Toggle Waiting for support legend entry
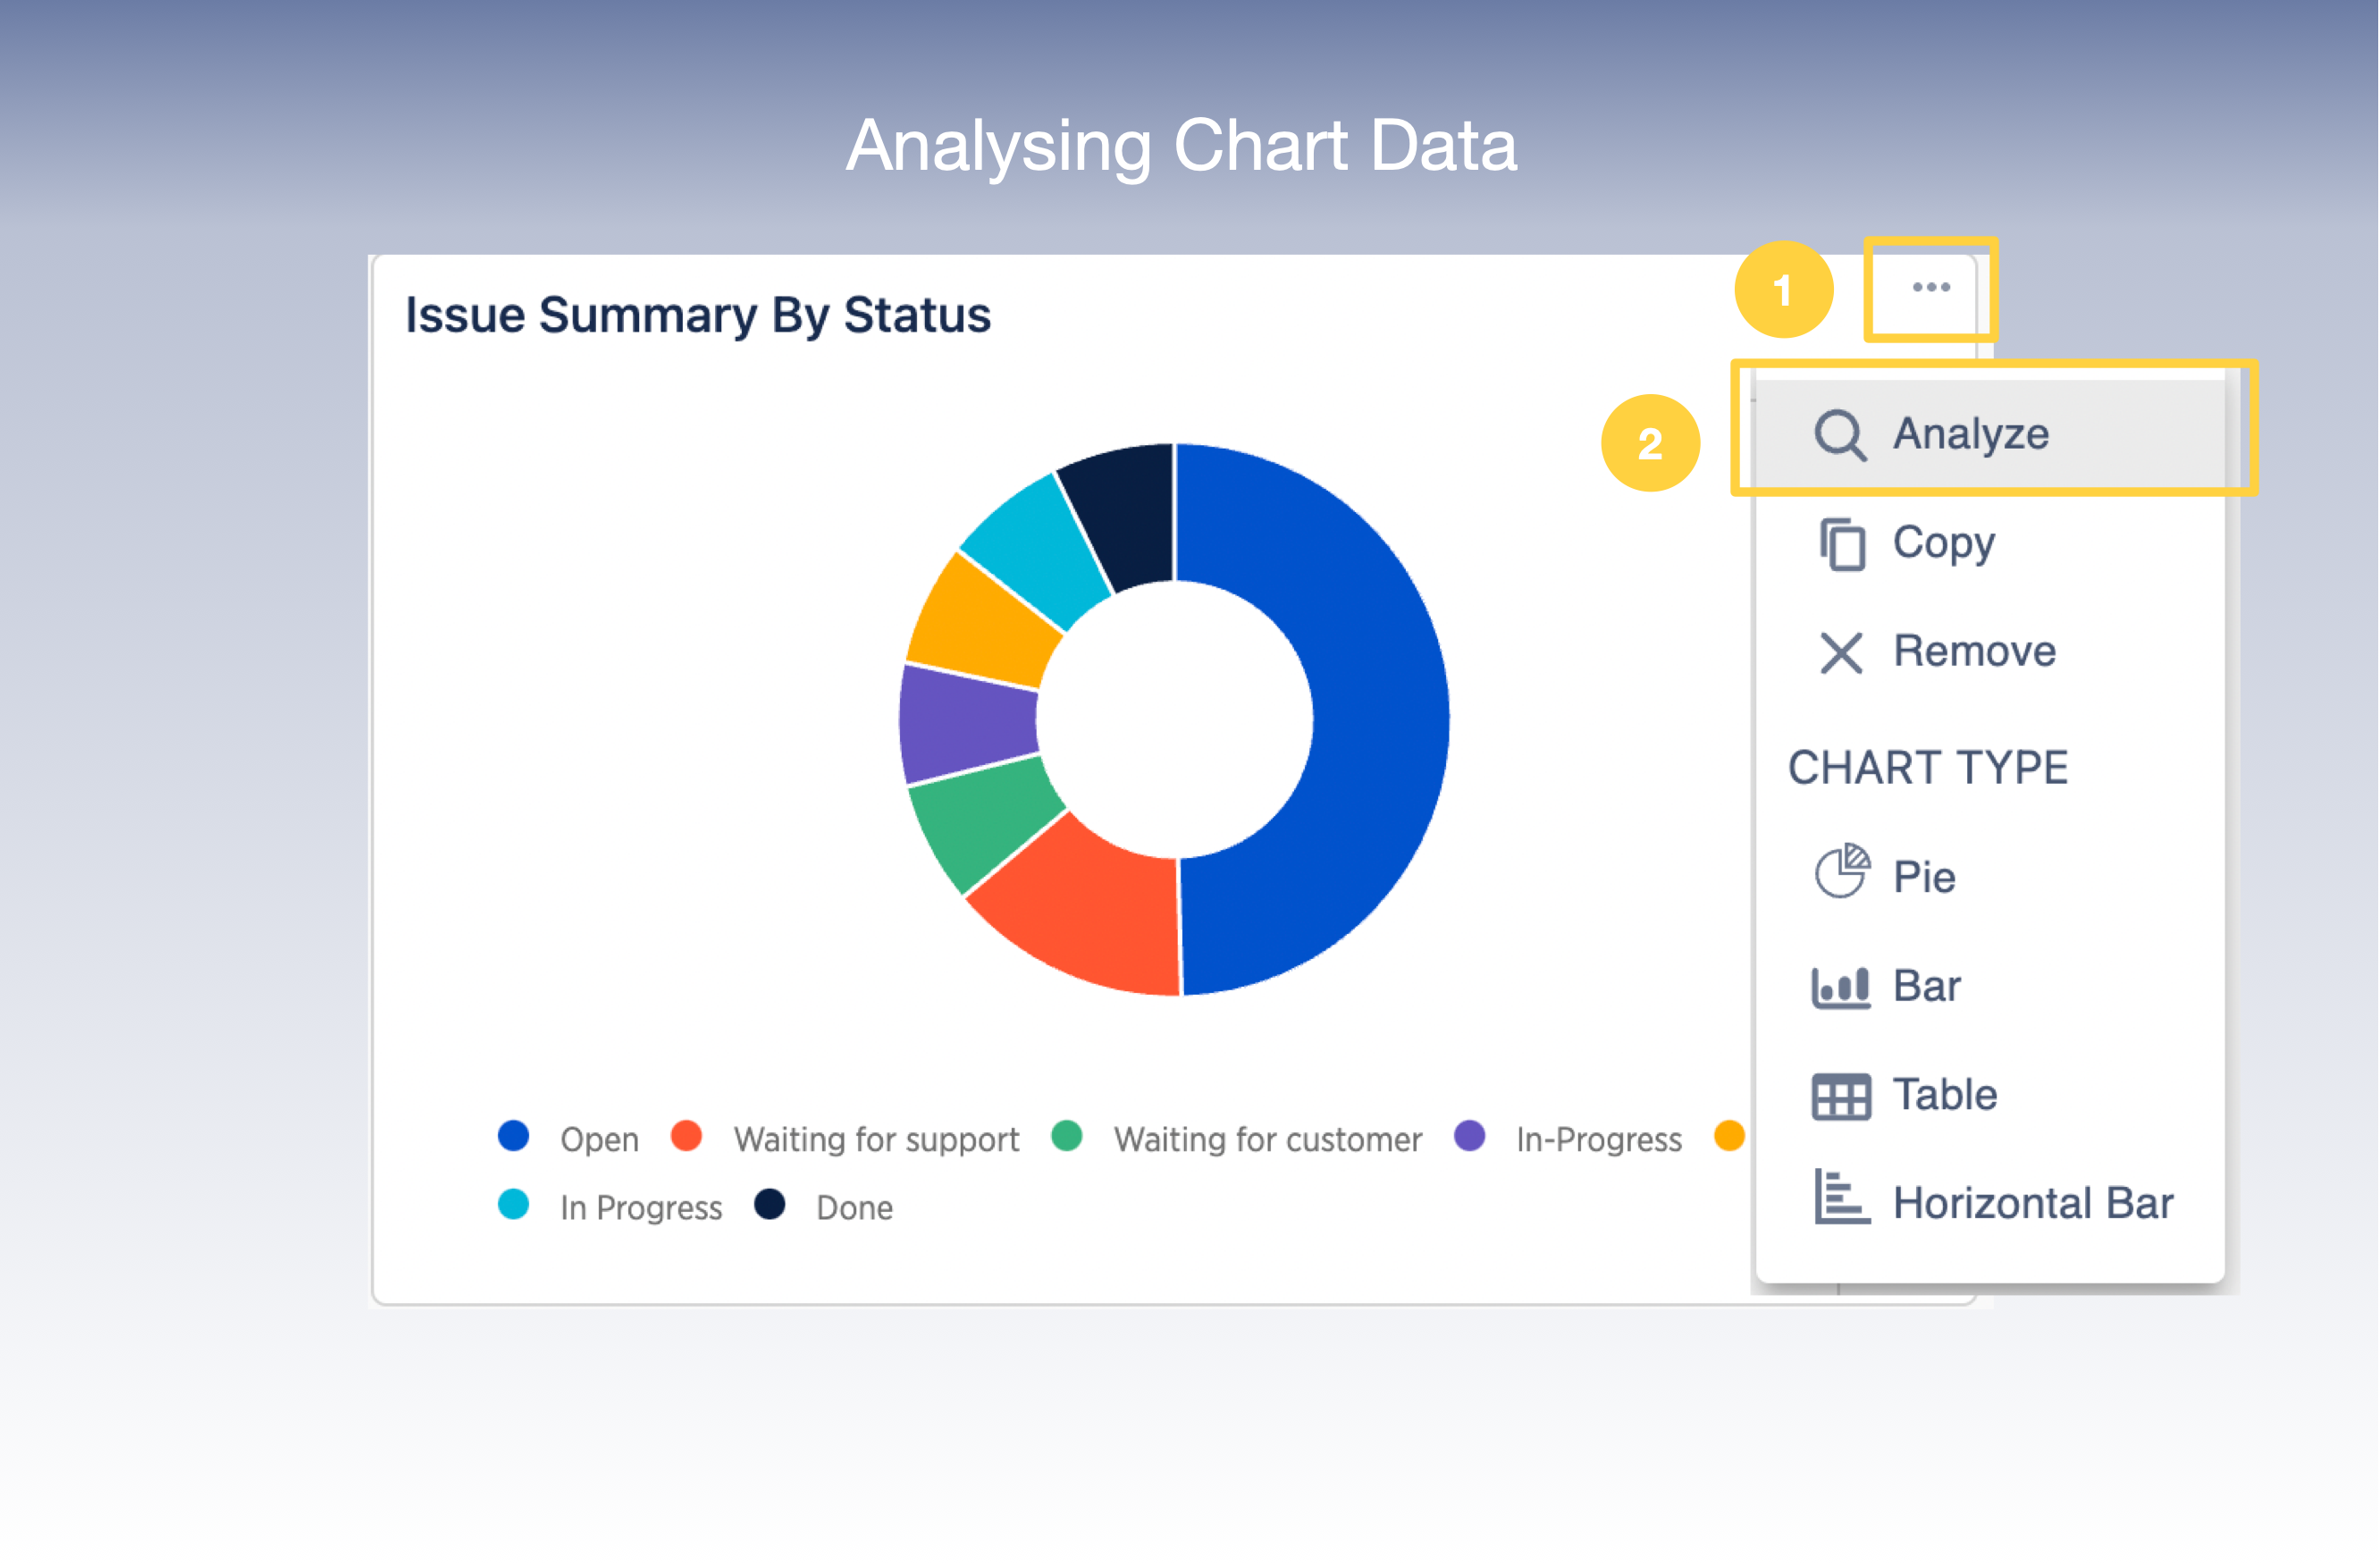 (875, 1139)
